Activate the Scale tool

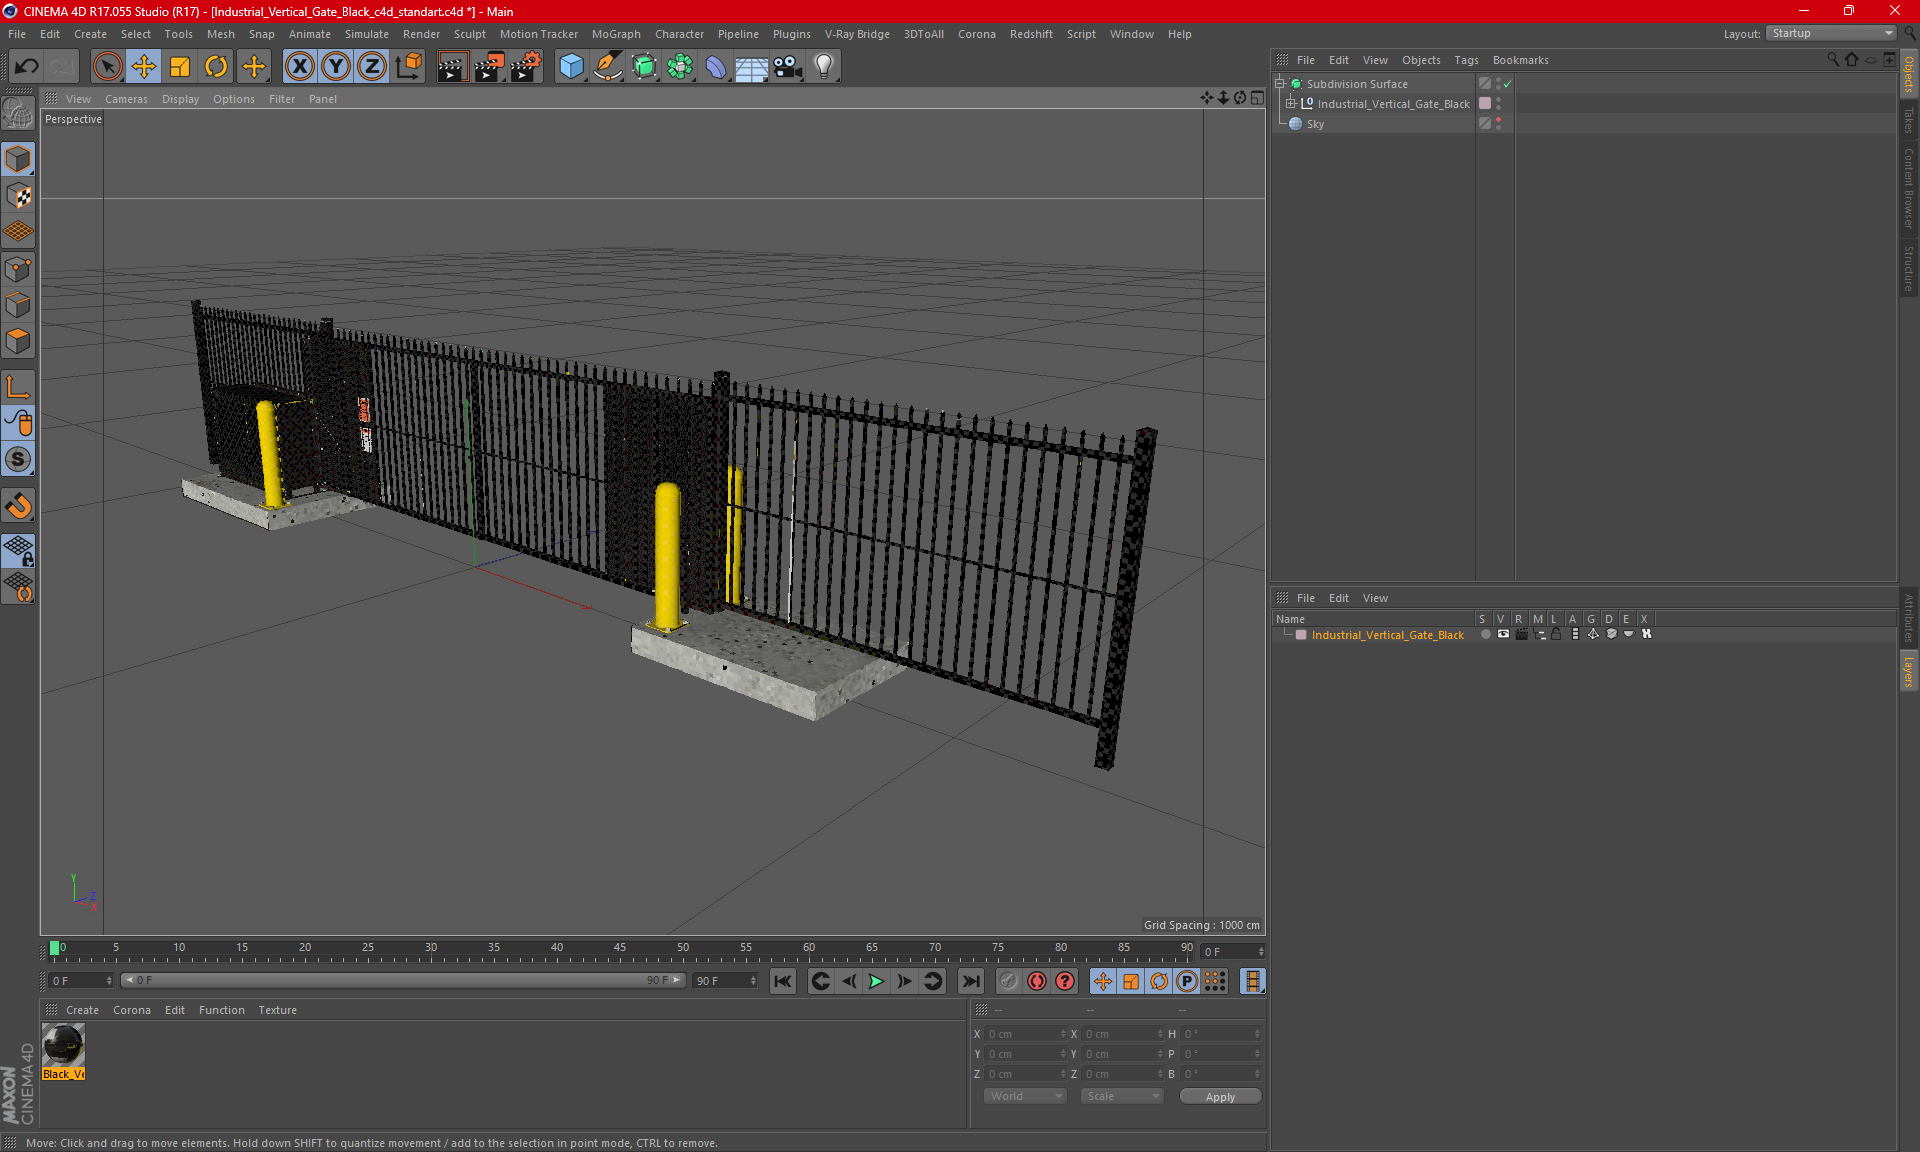click(x=180, y=66)
